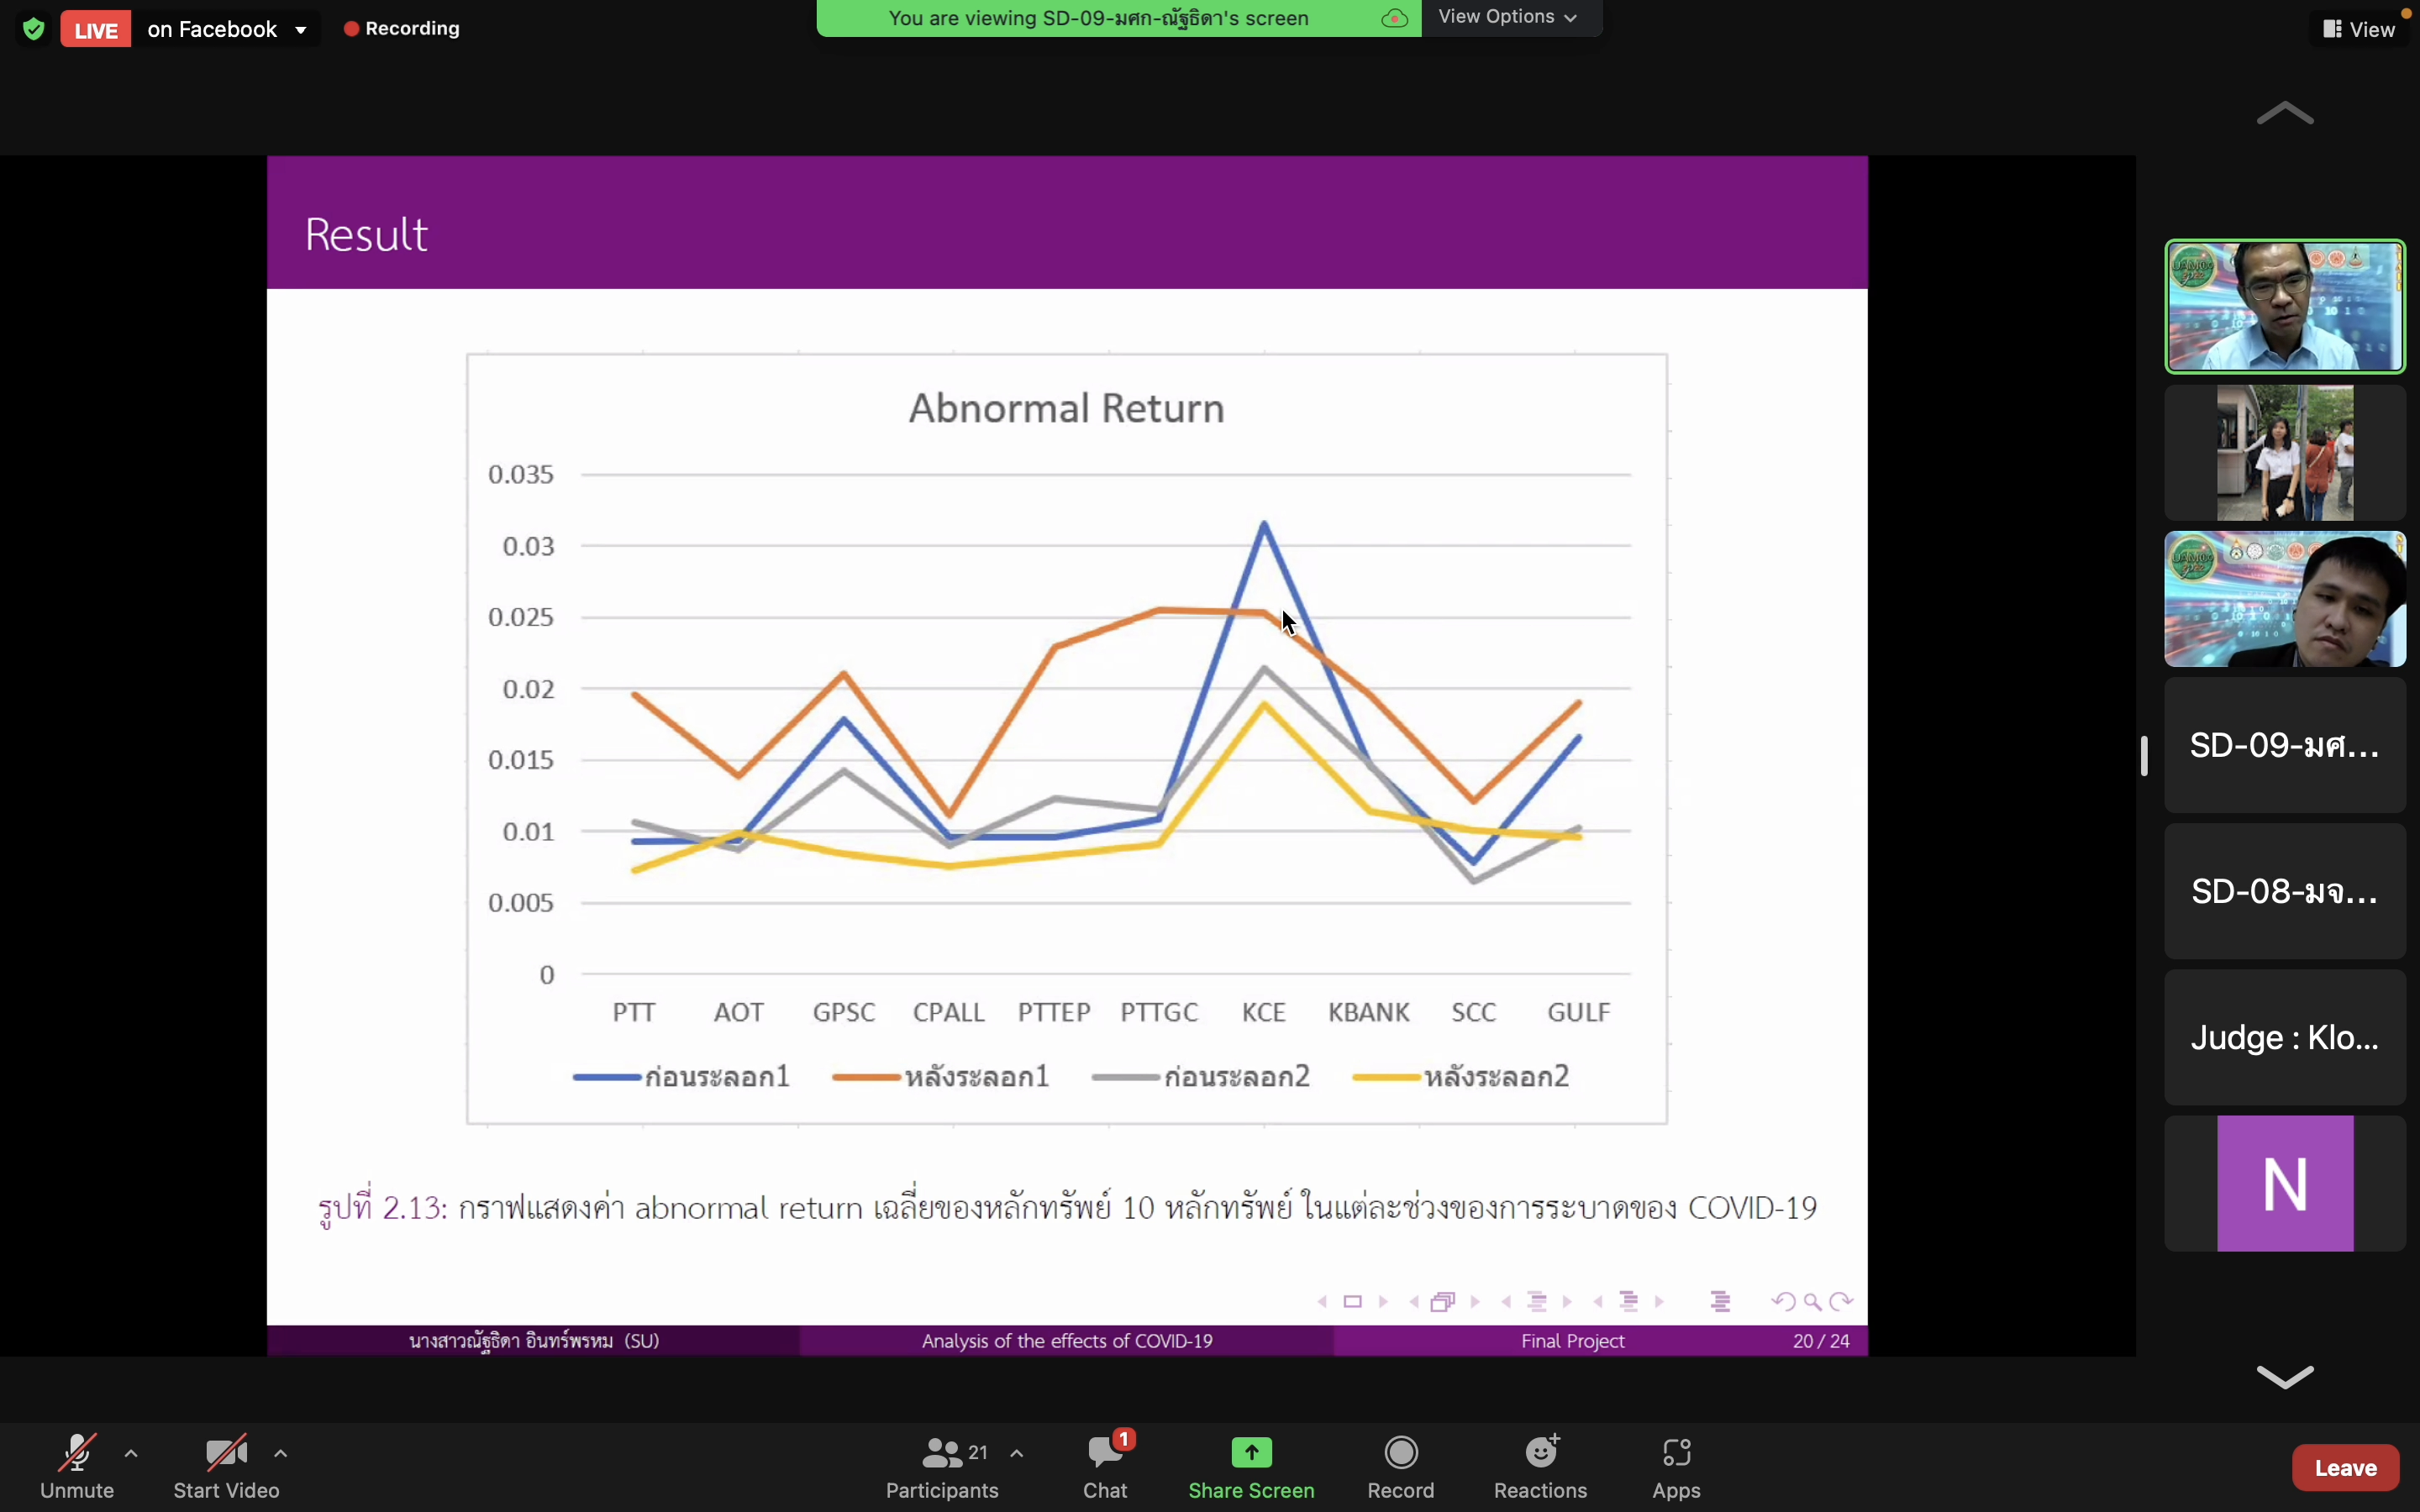Image resolution: width=2420 pixels, height=1512 pixels.
Task: Click the View layout button
Action: tap(2359, 29)
